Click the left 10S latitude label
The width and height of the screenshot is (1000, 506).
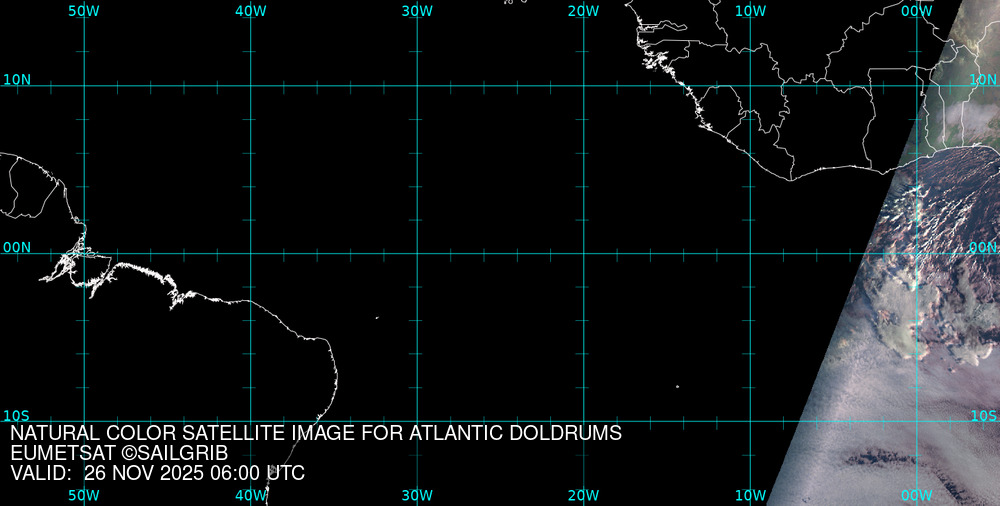coord(17,415)
